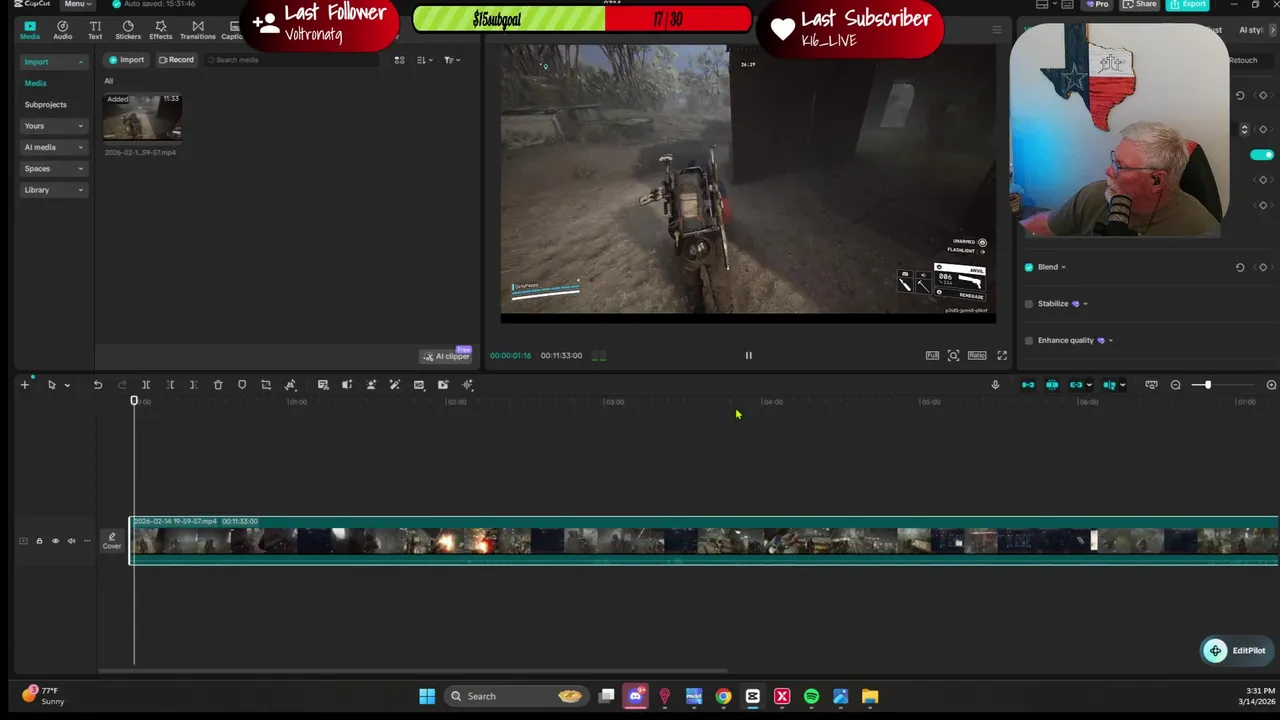Enable the Stabilize checkbox

(x=1029, y=304)
